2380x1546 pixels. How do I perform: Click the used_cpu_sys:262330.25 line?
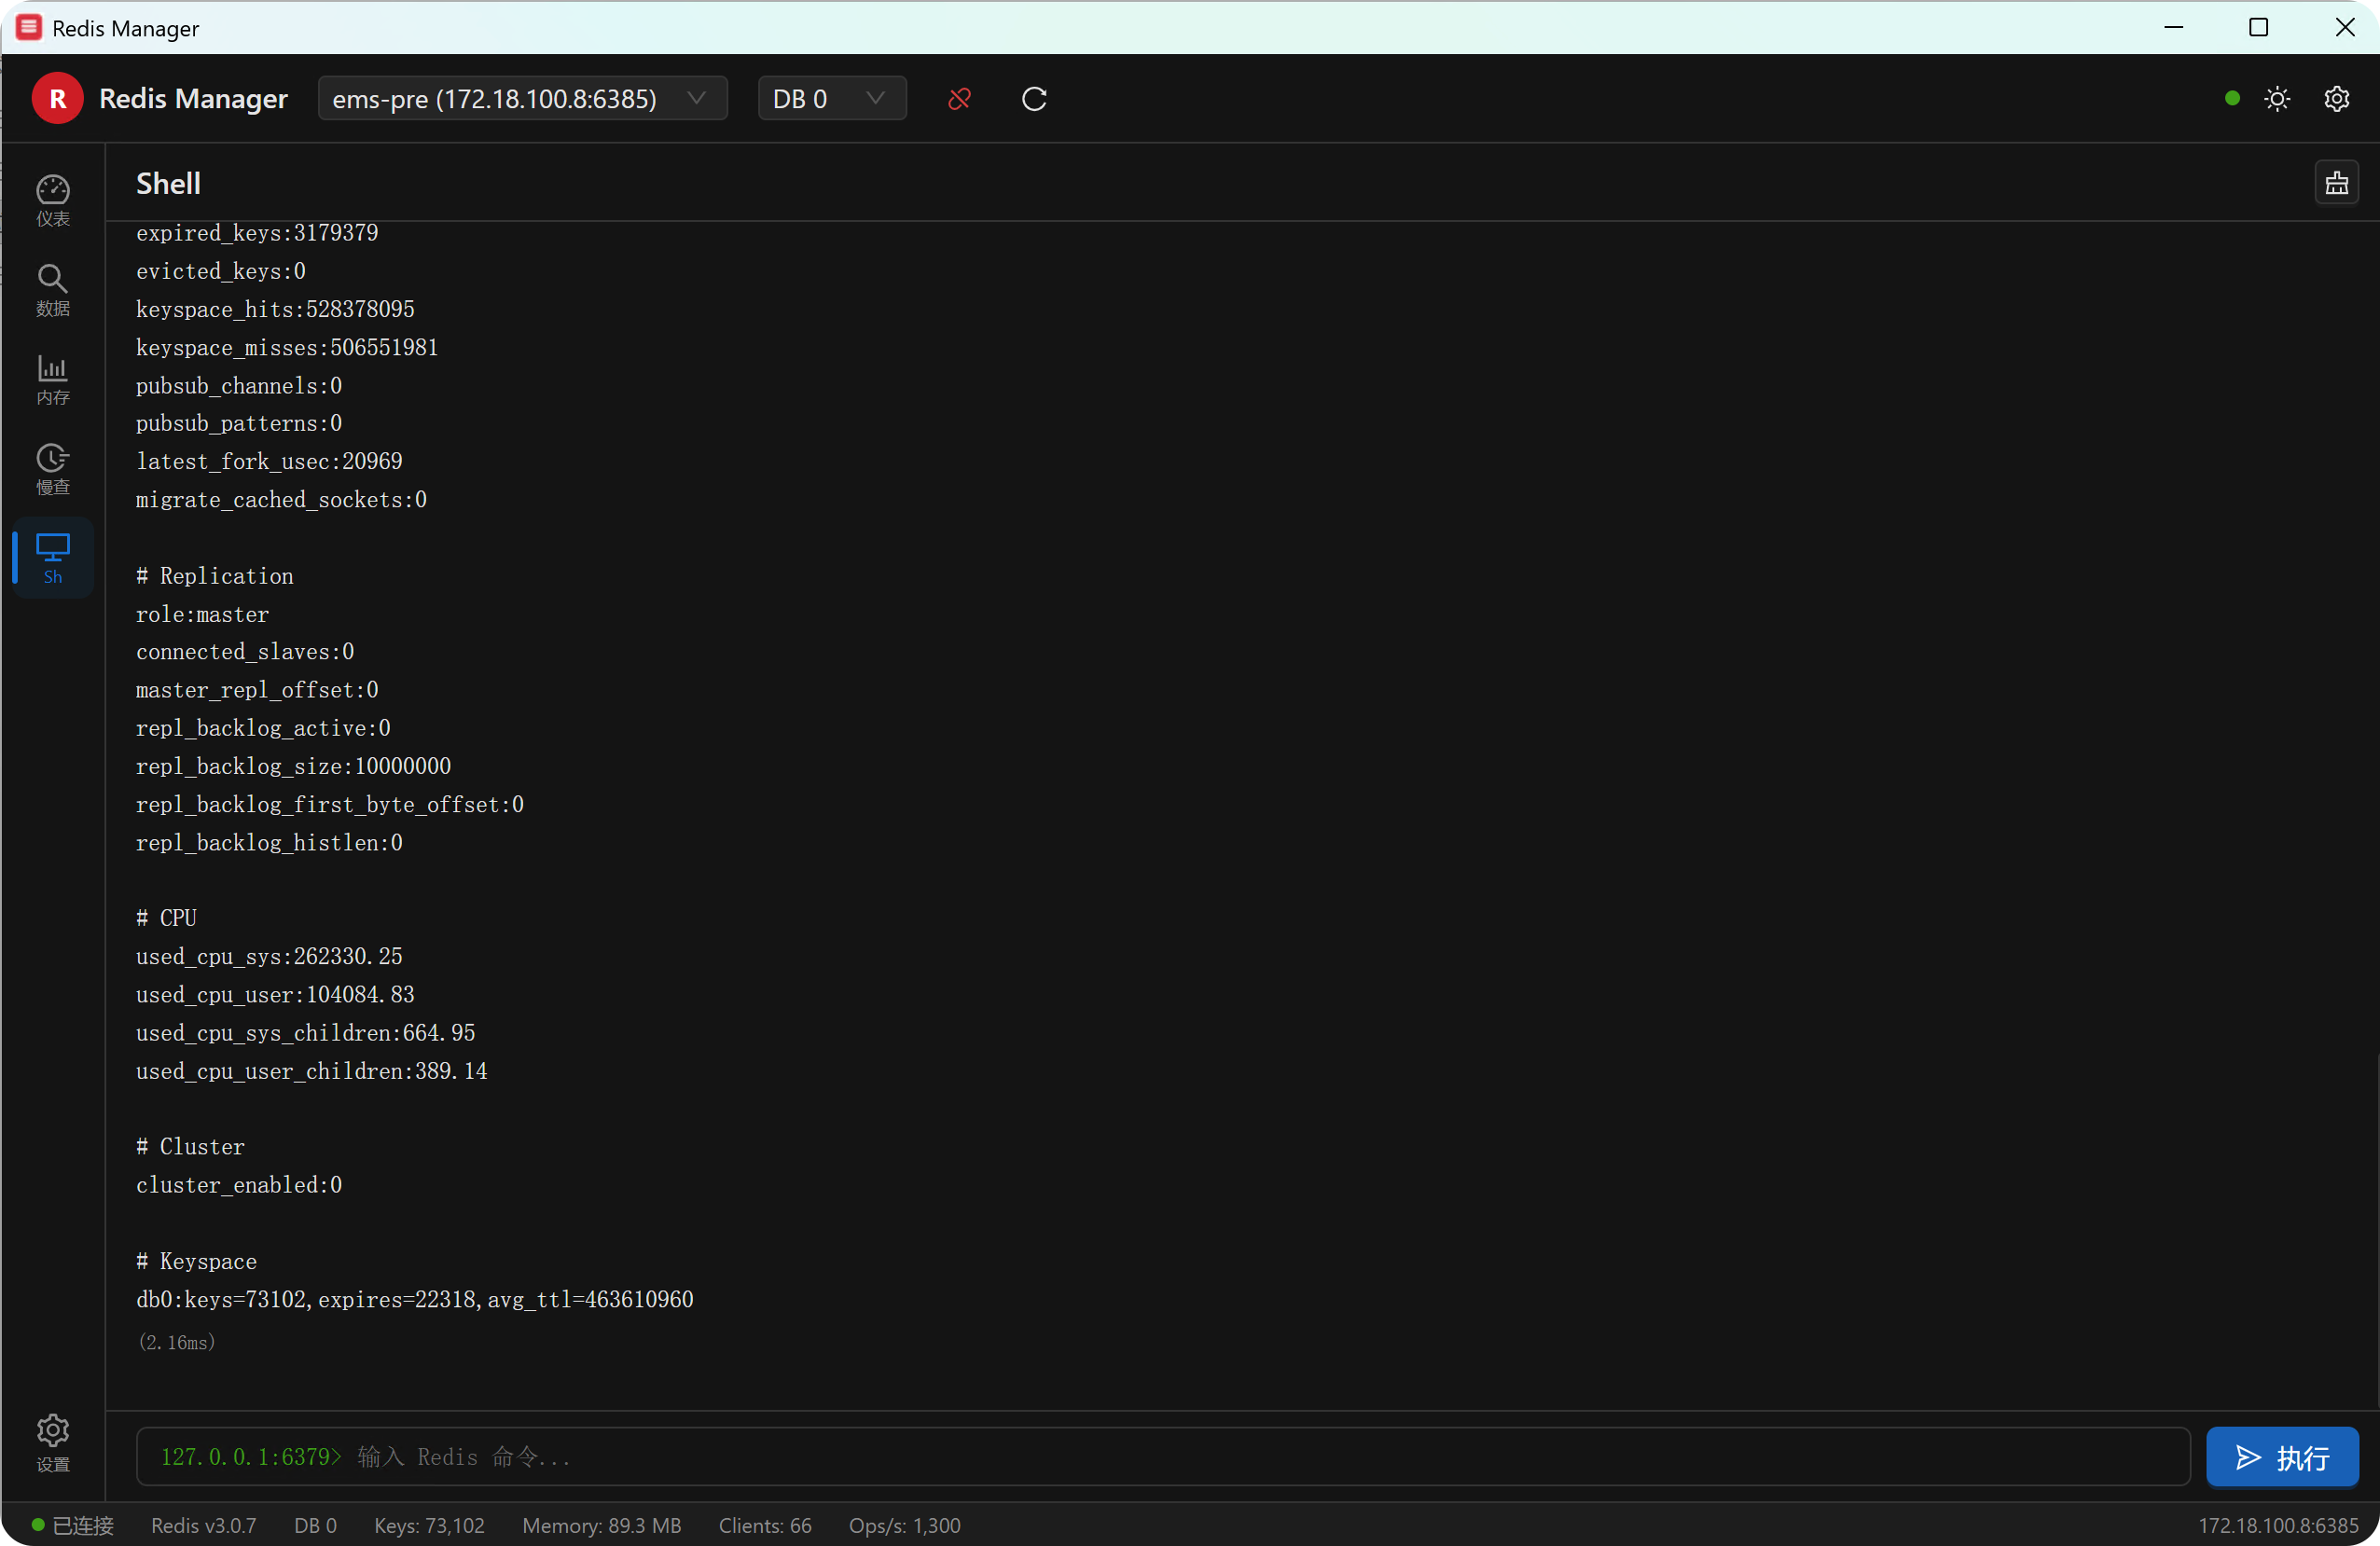coord(269,957)
